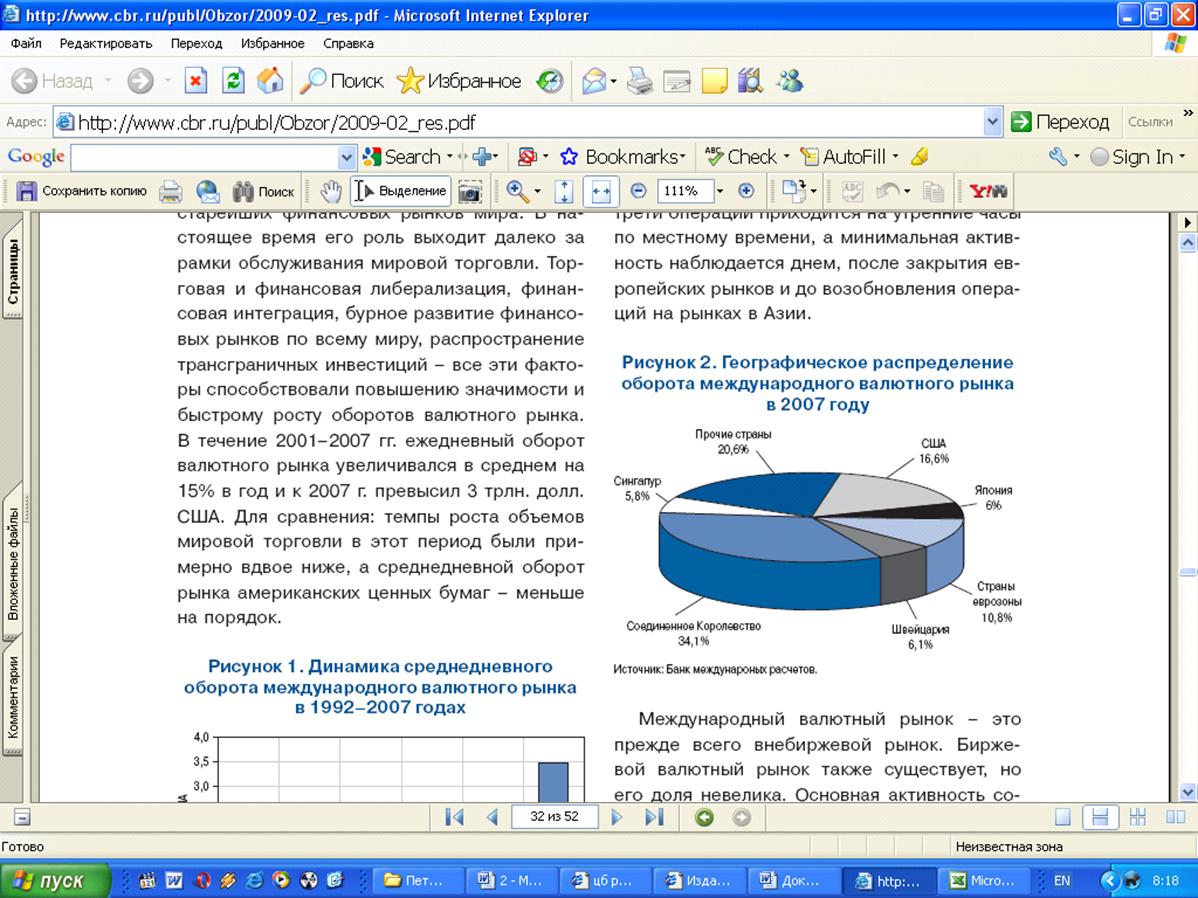Click the next page arrow
Viewport: 1198px width, 898px height.
tap(617, 817)
